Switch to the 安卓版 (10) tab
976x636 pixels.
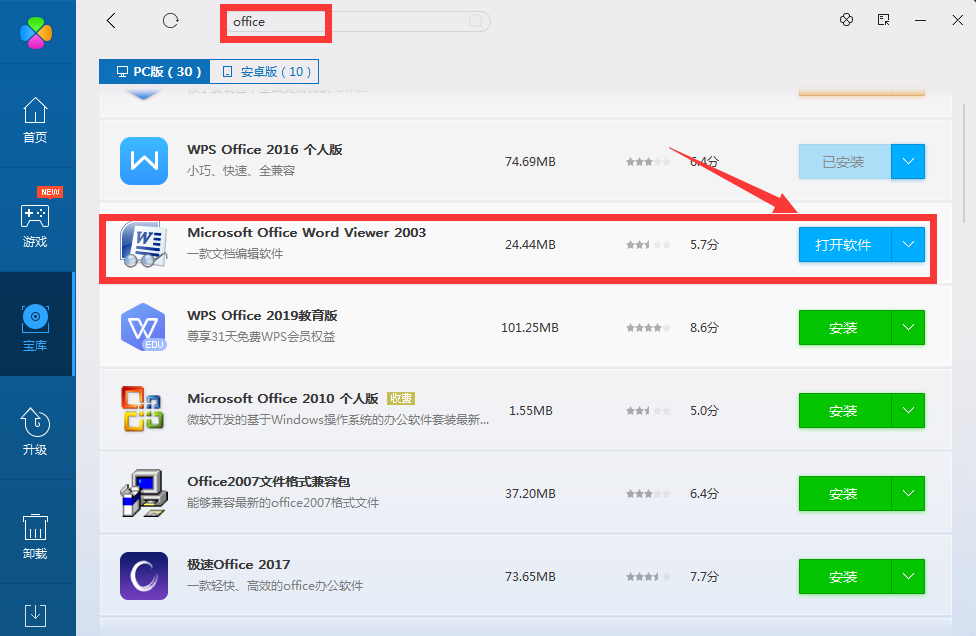tap(265, 72)
